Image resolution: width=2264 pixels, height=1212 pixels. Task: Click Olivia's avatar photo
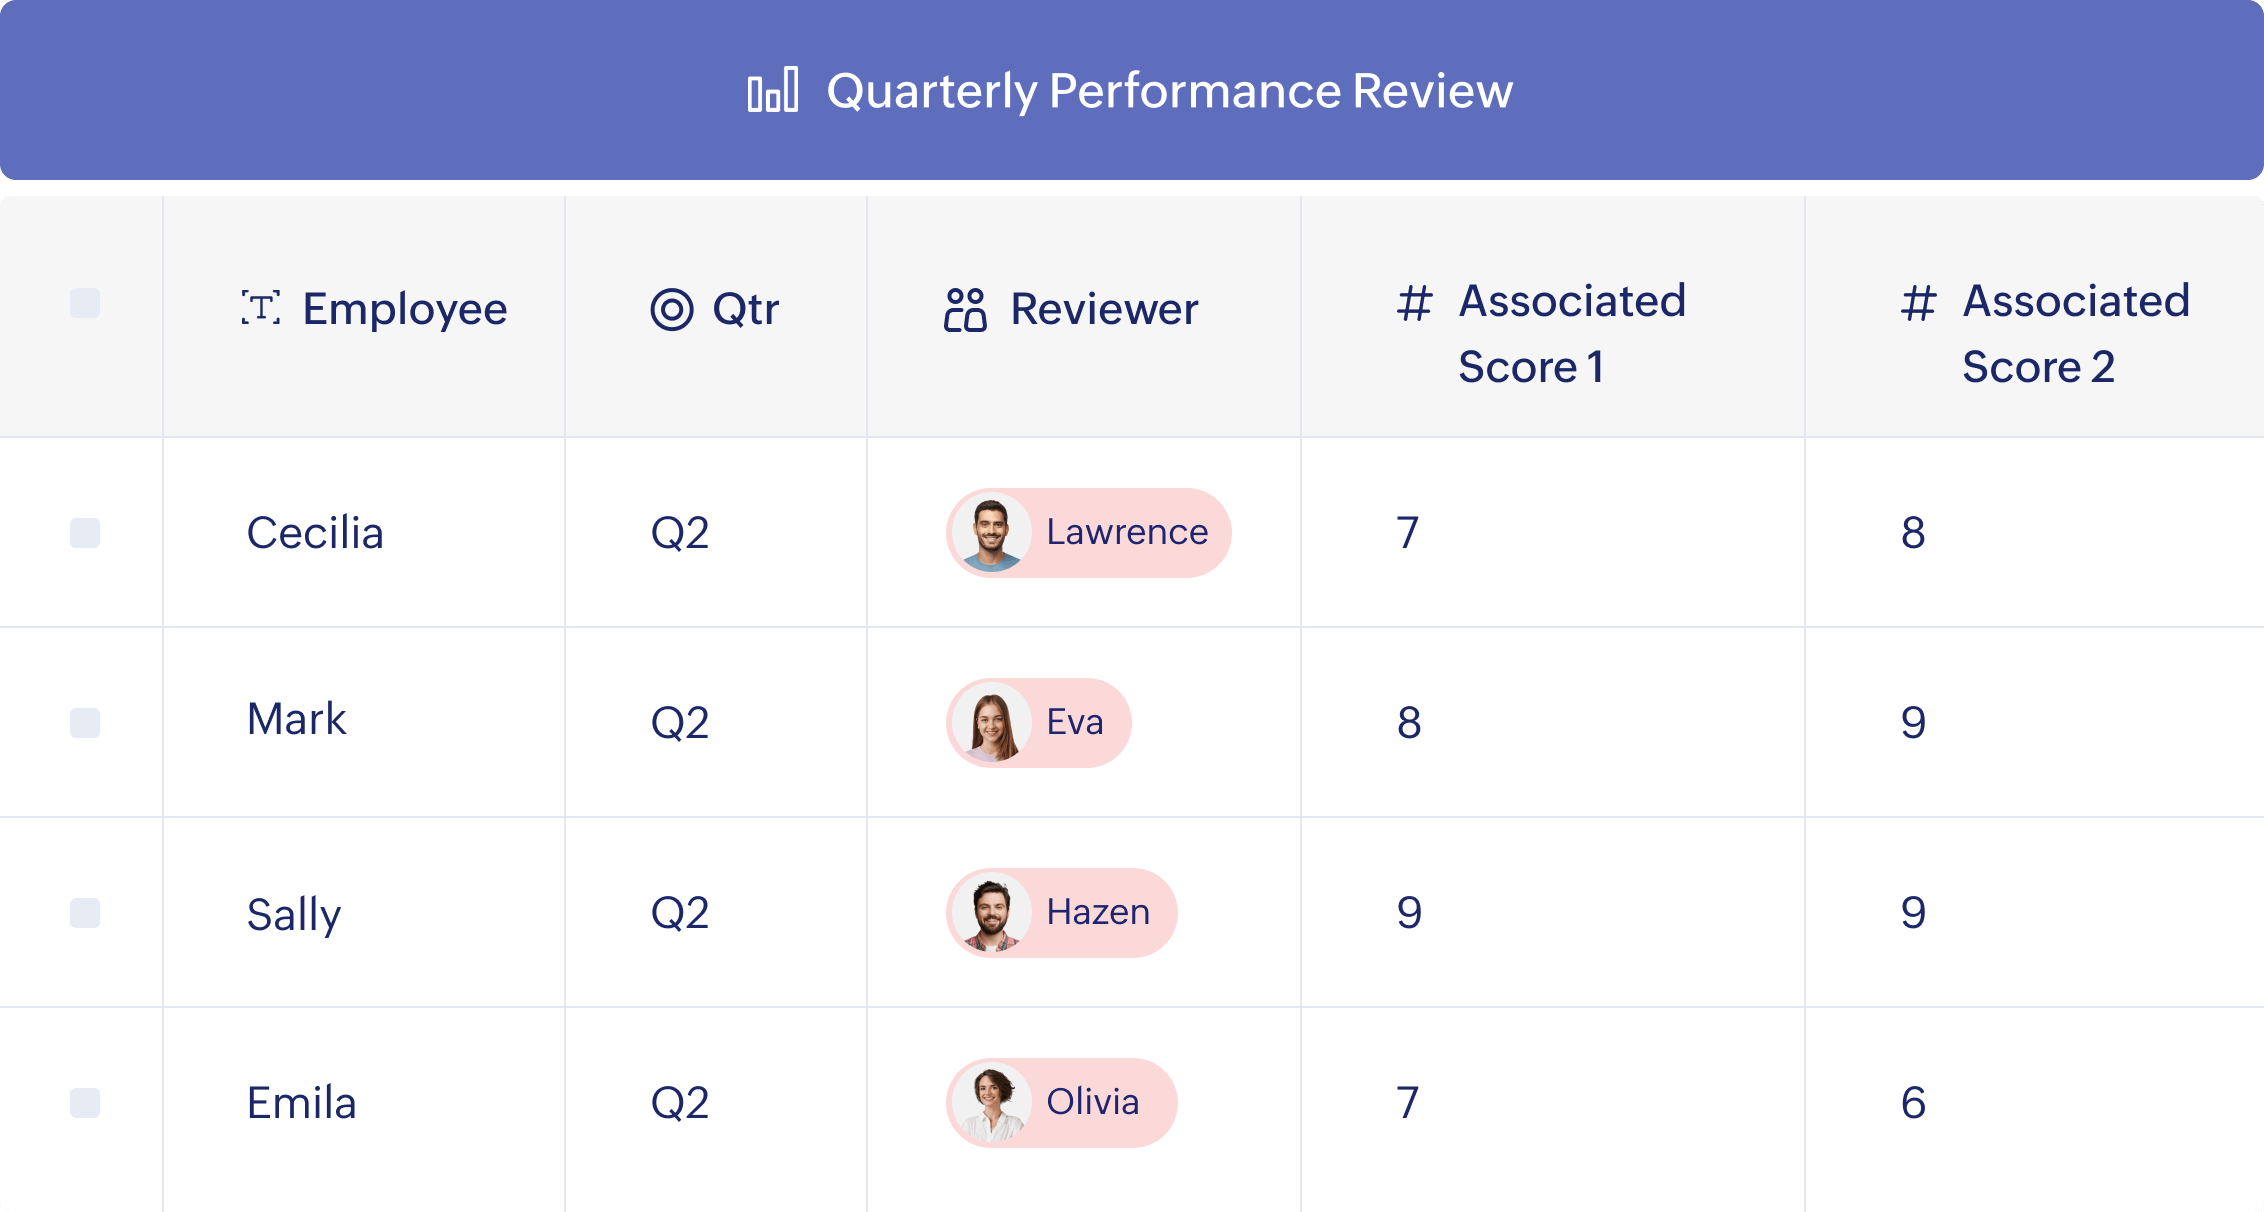[x=991, y=1104]
